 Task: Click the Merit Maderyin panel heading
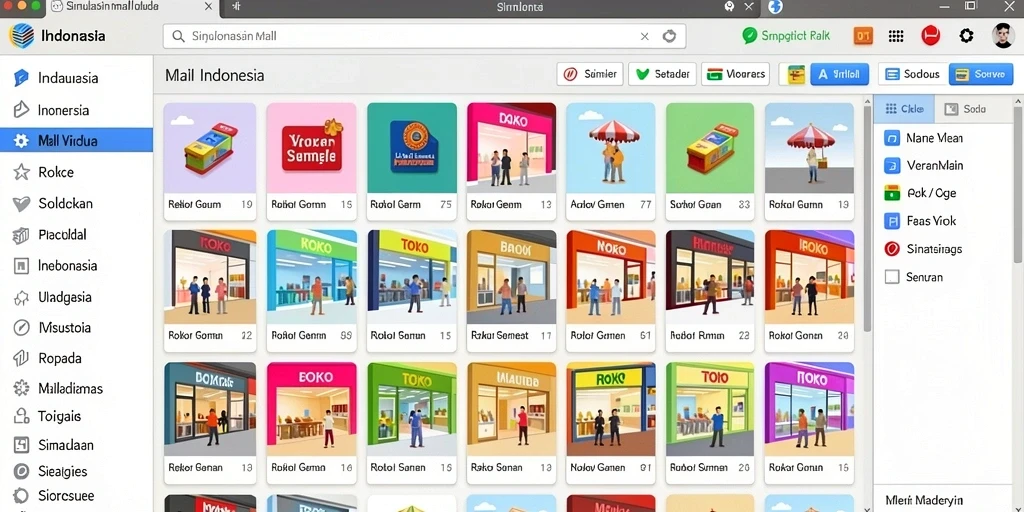click(x=924, y=500)
